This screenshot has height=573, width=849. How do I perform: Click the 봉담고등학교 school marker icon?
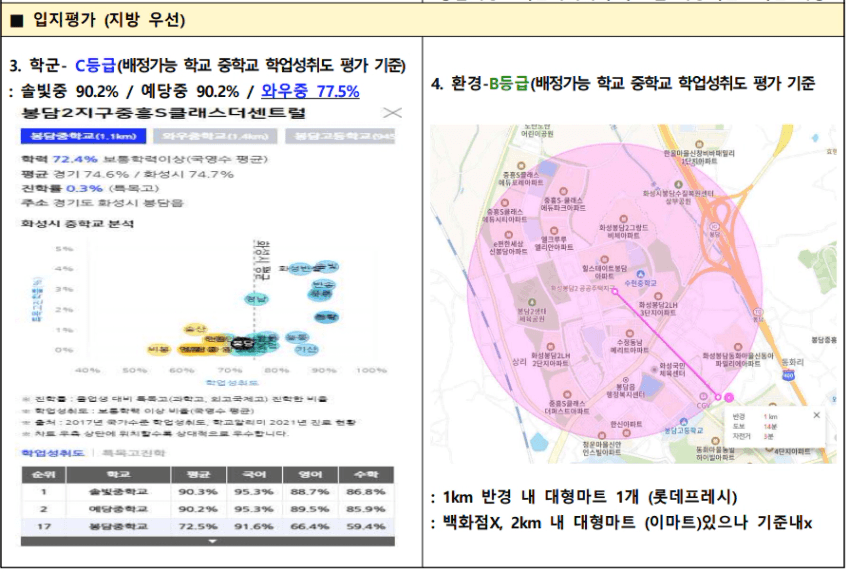pyautogui.click(x=684, y=421)
